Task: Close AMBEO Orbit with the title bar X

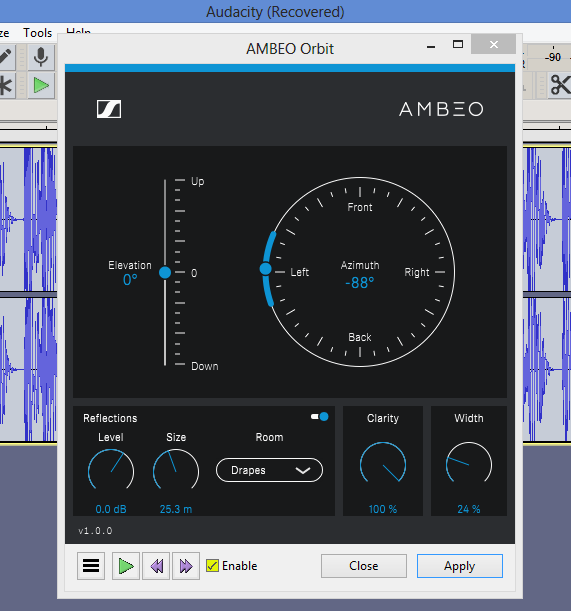Action: 494,44
